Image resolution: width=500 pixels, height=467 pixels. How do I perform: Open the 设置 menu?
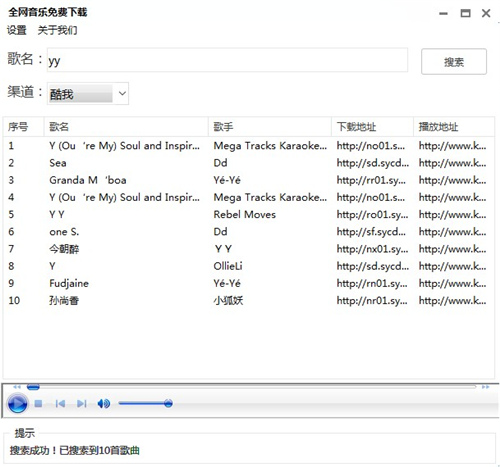[x=17, y=30]
